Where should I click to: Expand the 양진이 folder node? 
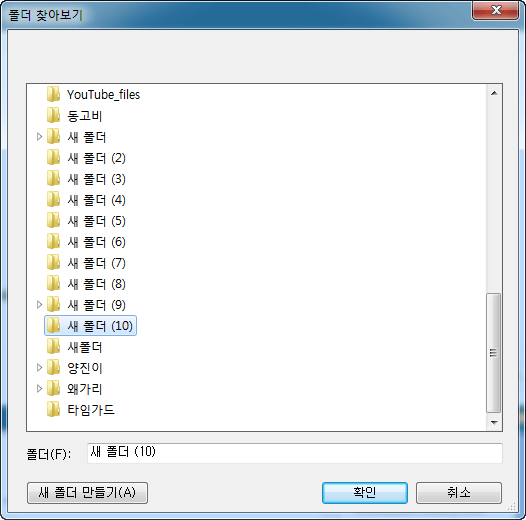coord(39,368)
